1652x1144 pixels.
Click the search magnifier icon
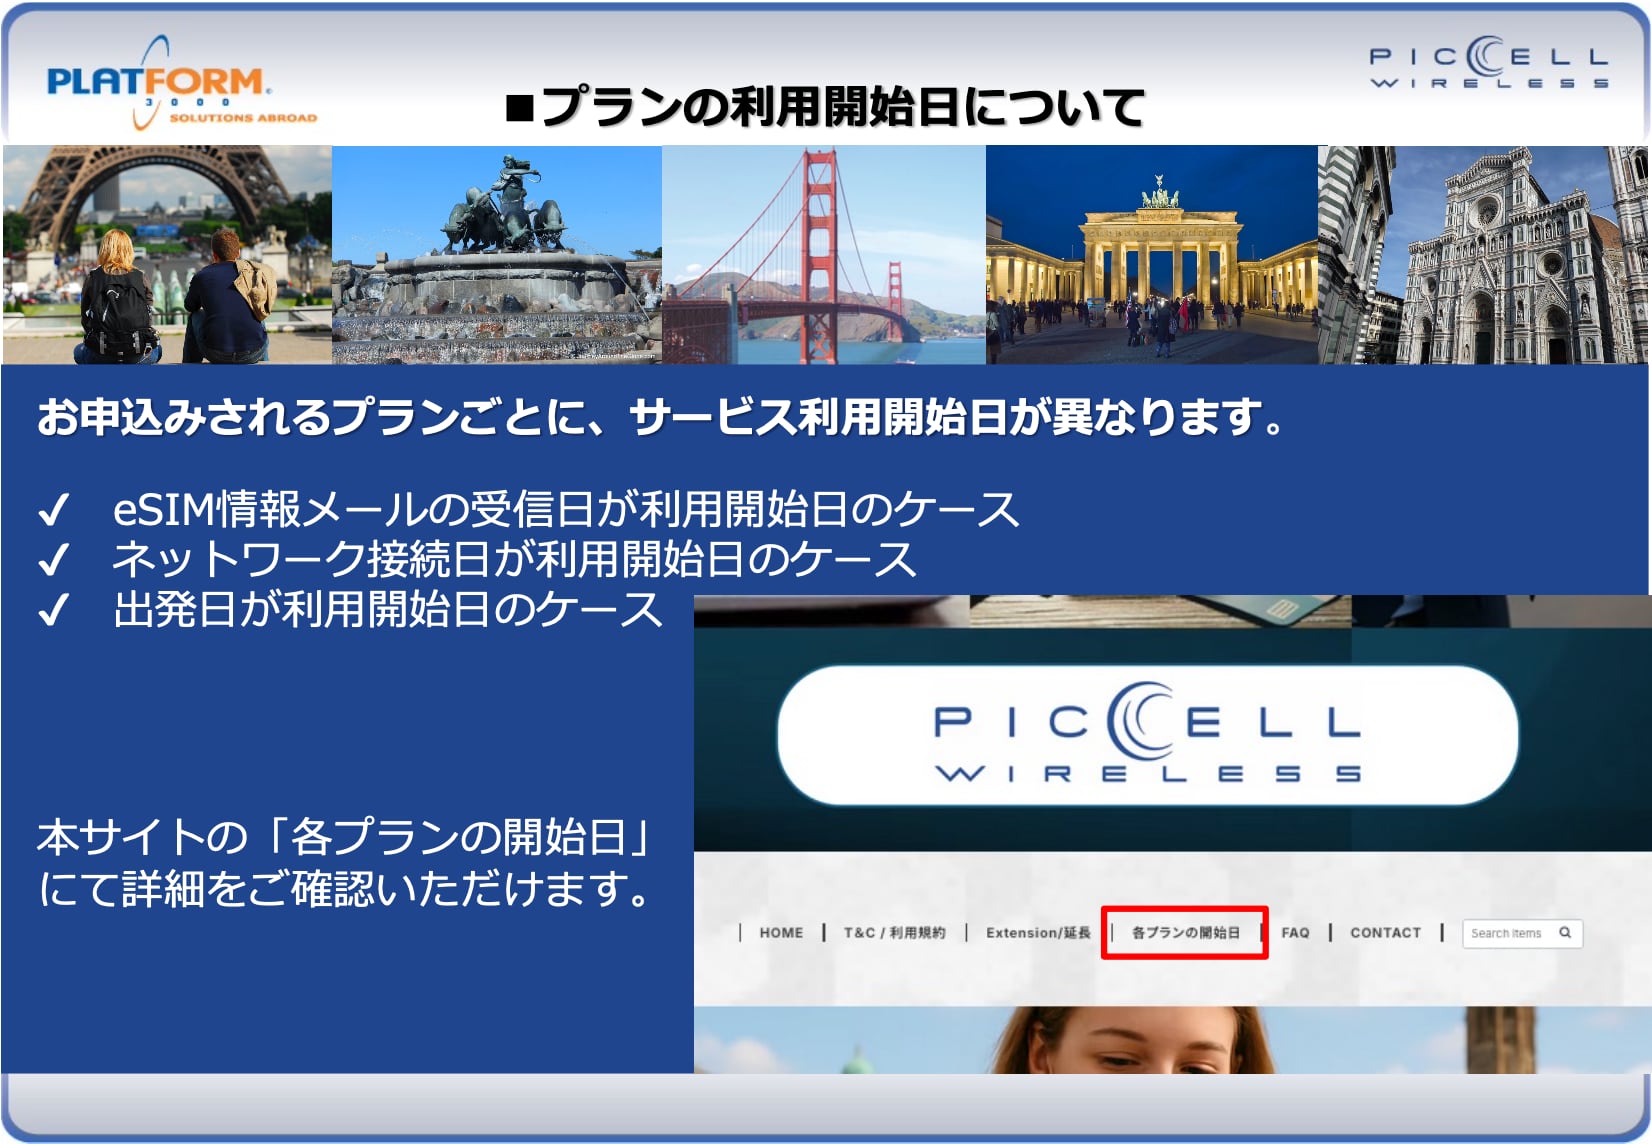(x=1565, y=933)
